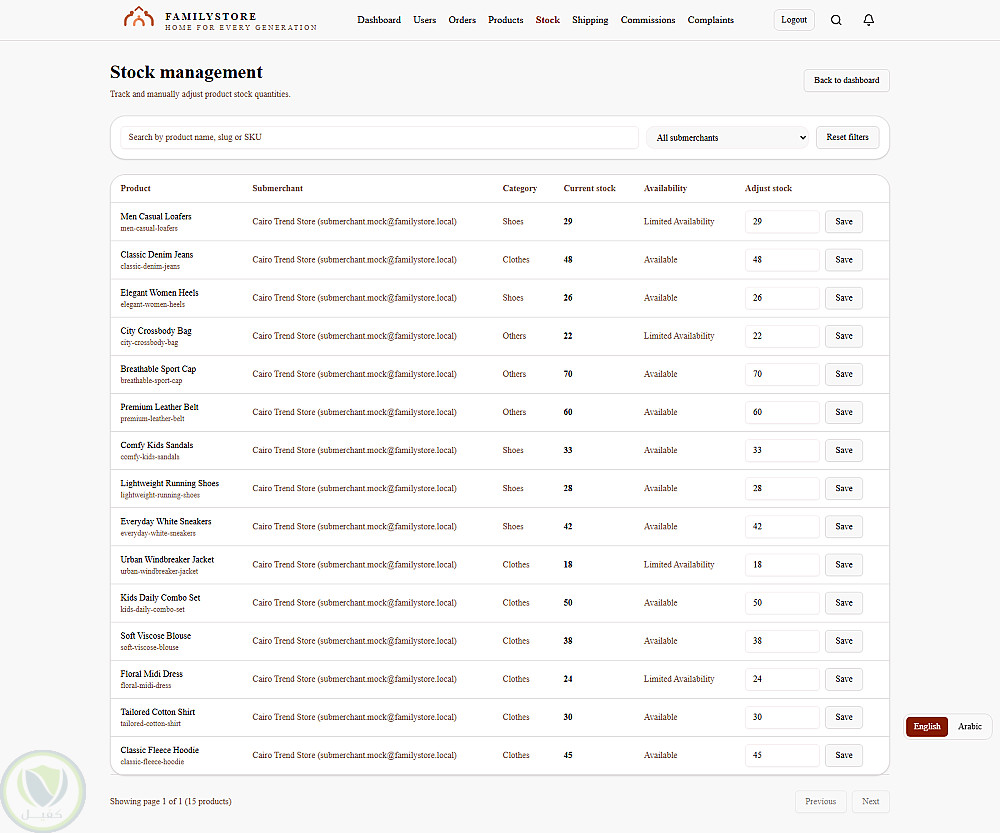Save stock for Everyday White Sneakers

[844, 526]
